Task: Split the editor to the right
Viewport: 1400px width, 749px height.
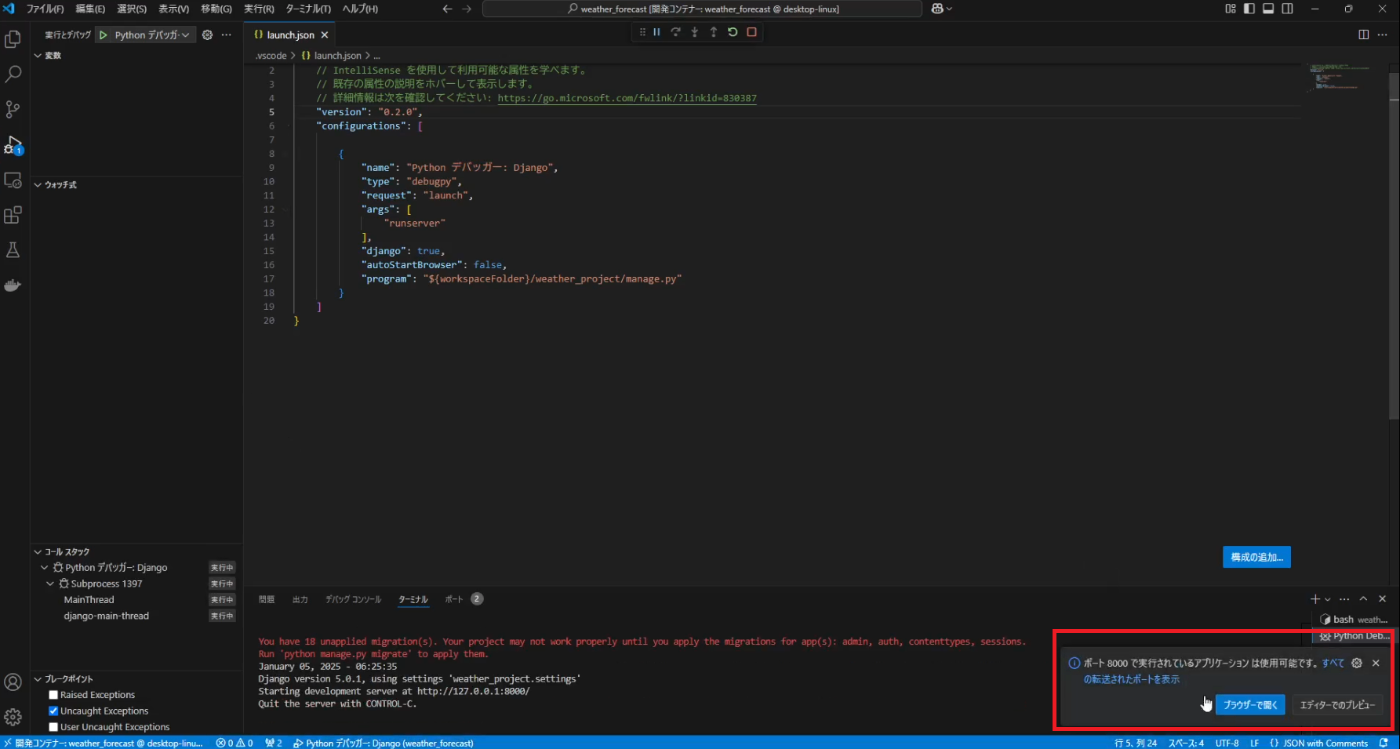Action: (x=1363, y=34)
